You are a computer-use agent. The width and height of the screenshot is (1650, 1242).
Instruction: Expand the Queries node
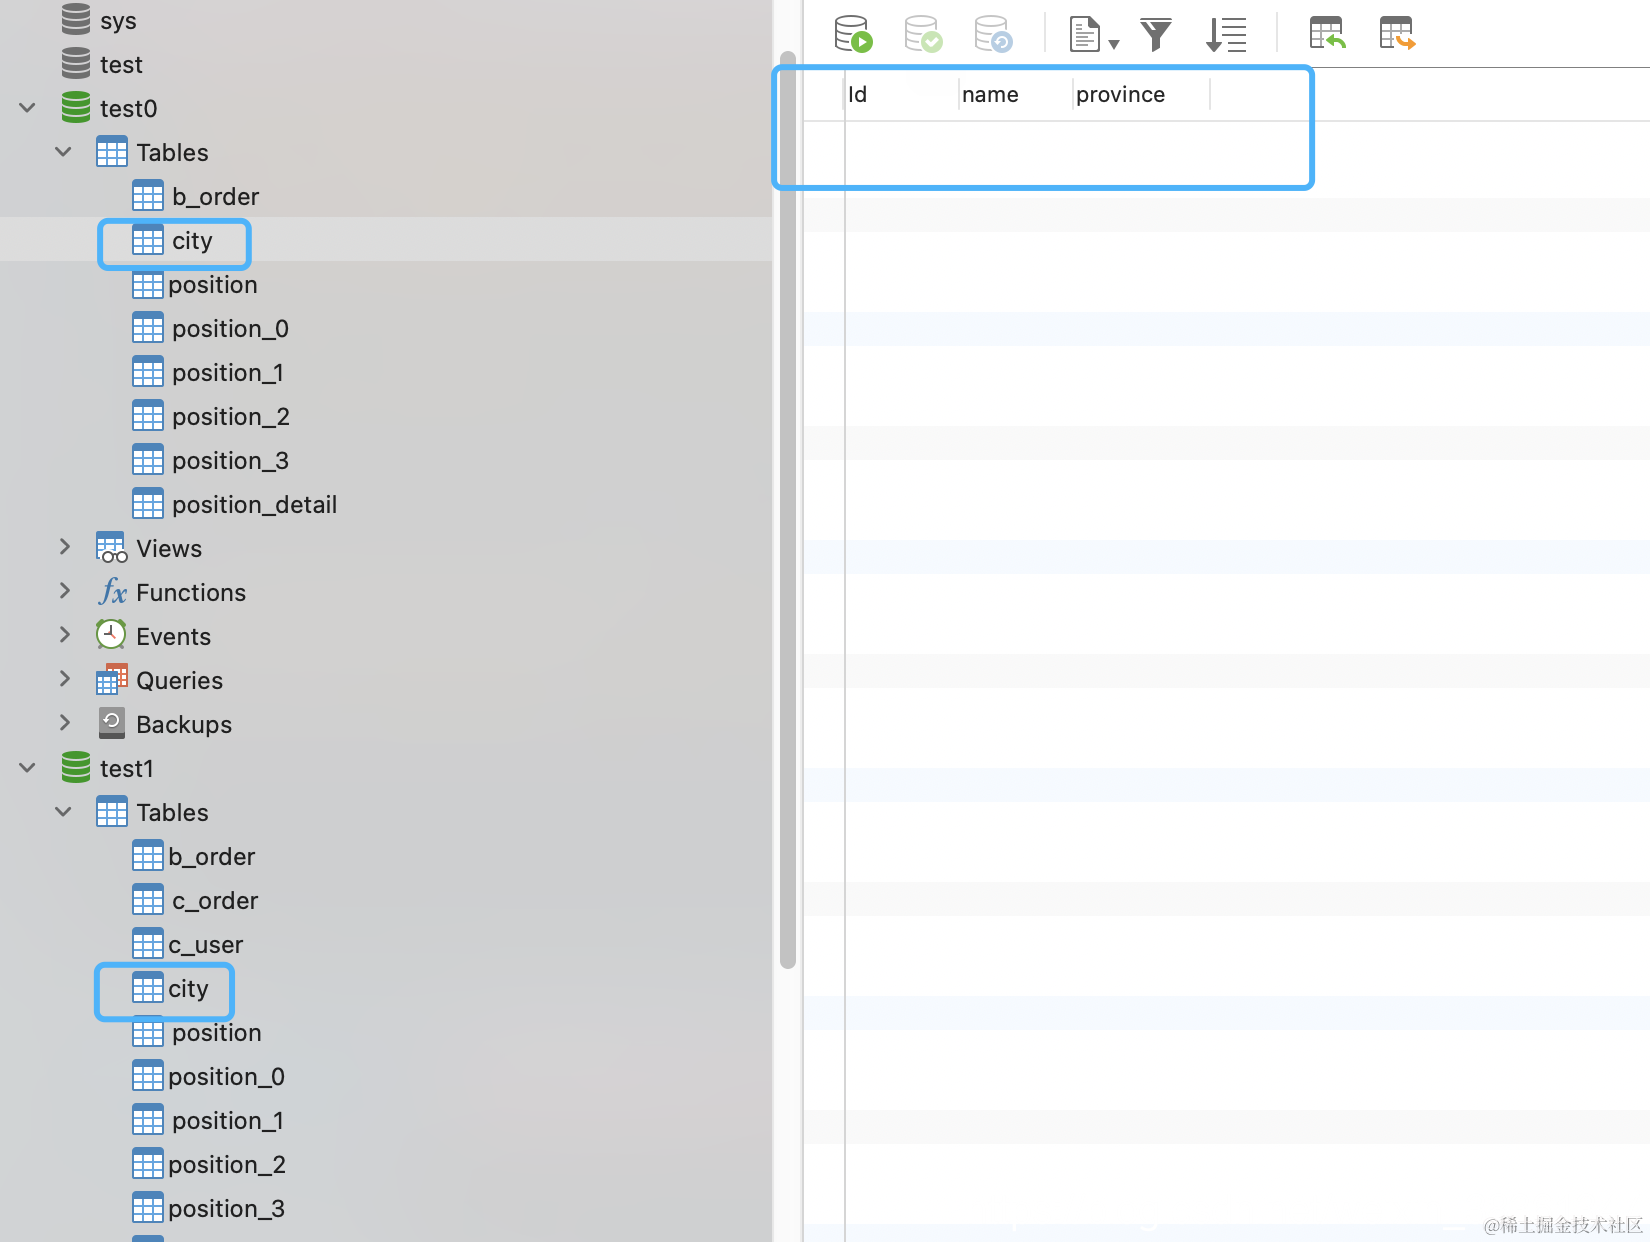tap(65, 679)
